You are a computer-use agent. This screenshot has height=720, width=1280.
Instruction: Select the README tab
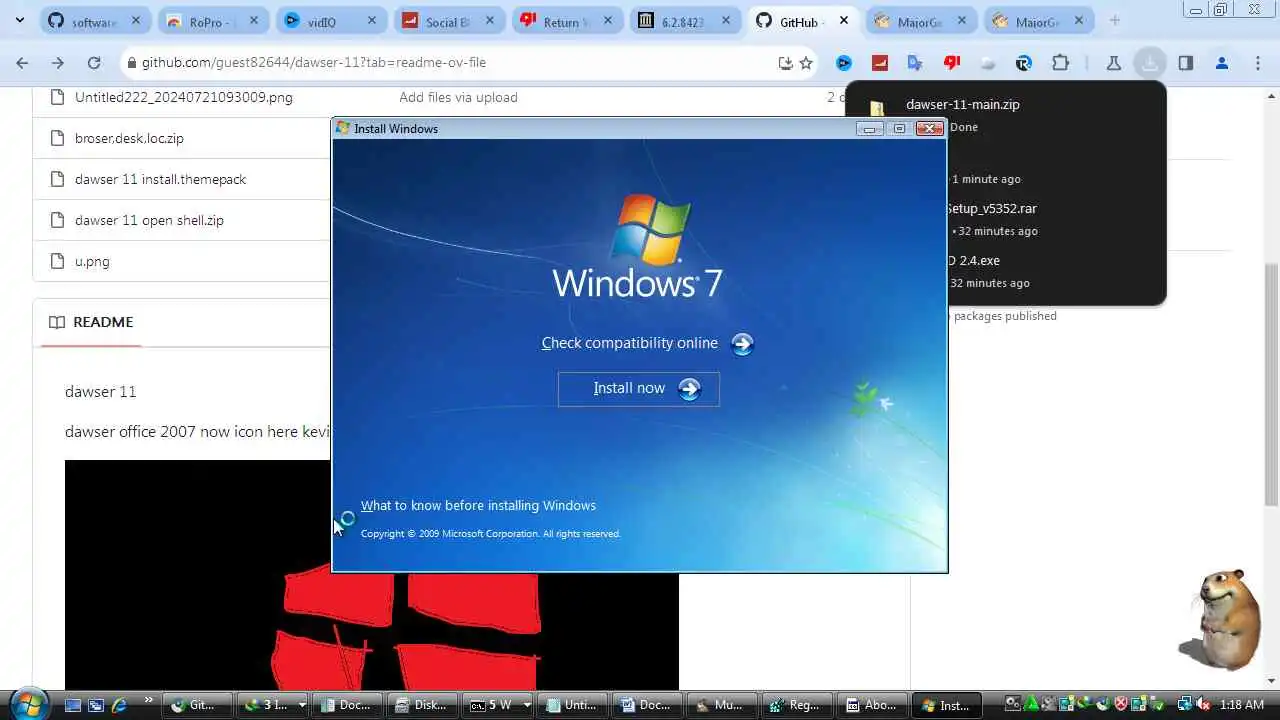tap(91, 322)
